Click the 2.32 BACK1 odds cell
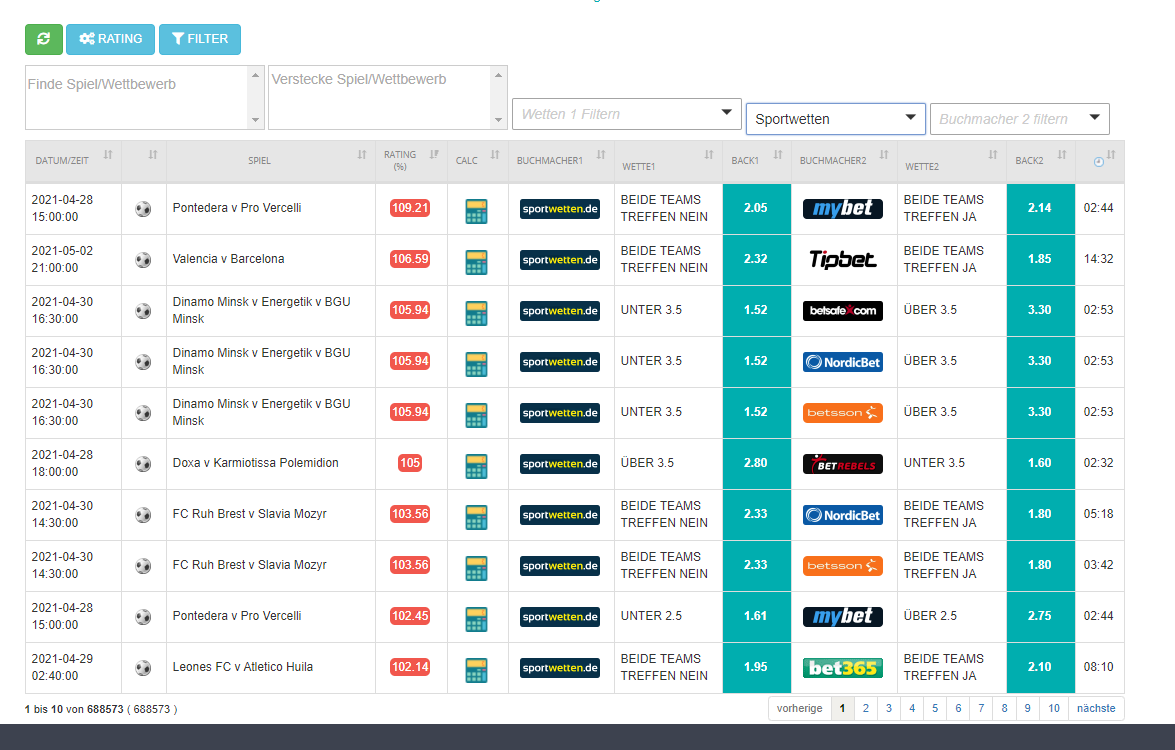 pyautogui.click(x=756, y=259)
